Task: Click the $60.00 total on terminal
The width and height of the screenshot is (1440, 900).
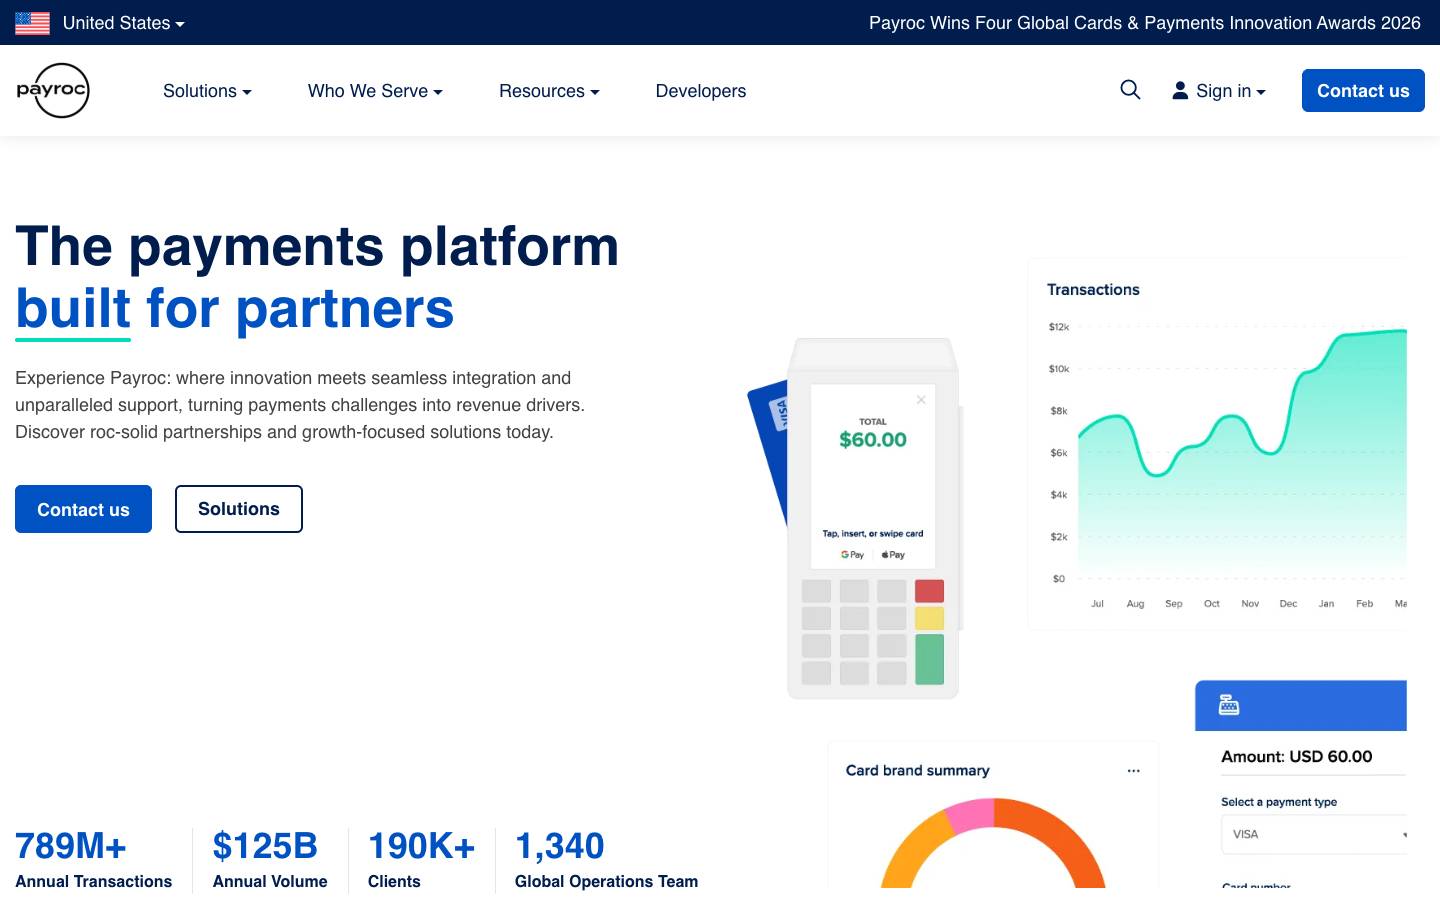Action: click(873, 440)
